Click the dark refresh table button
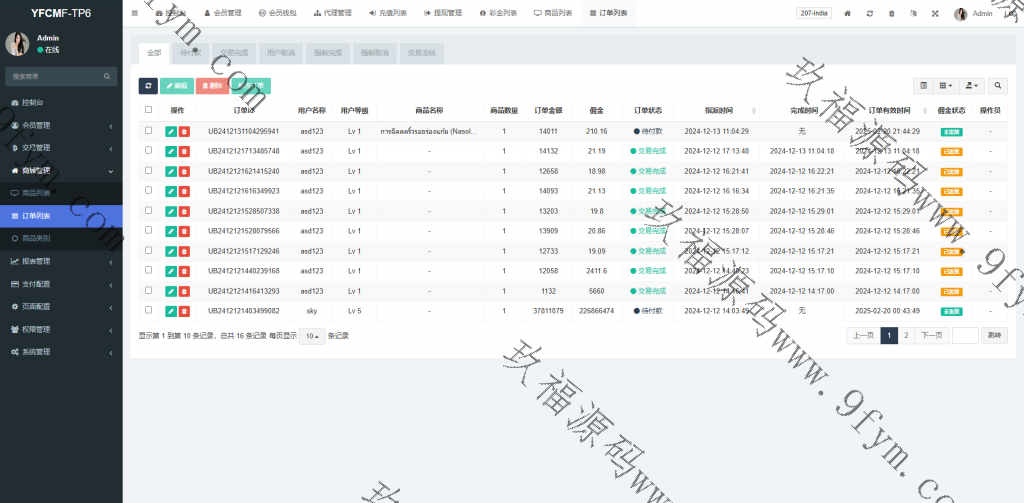The height and width of the screenshot is (503, 1024). pyautogui.click(x=148, y=86)
